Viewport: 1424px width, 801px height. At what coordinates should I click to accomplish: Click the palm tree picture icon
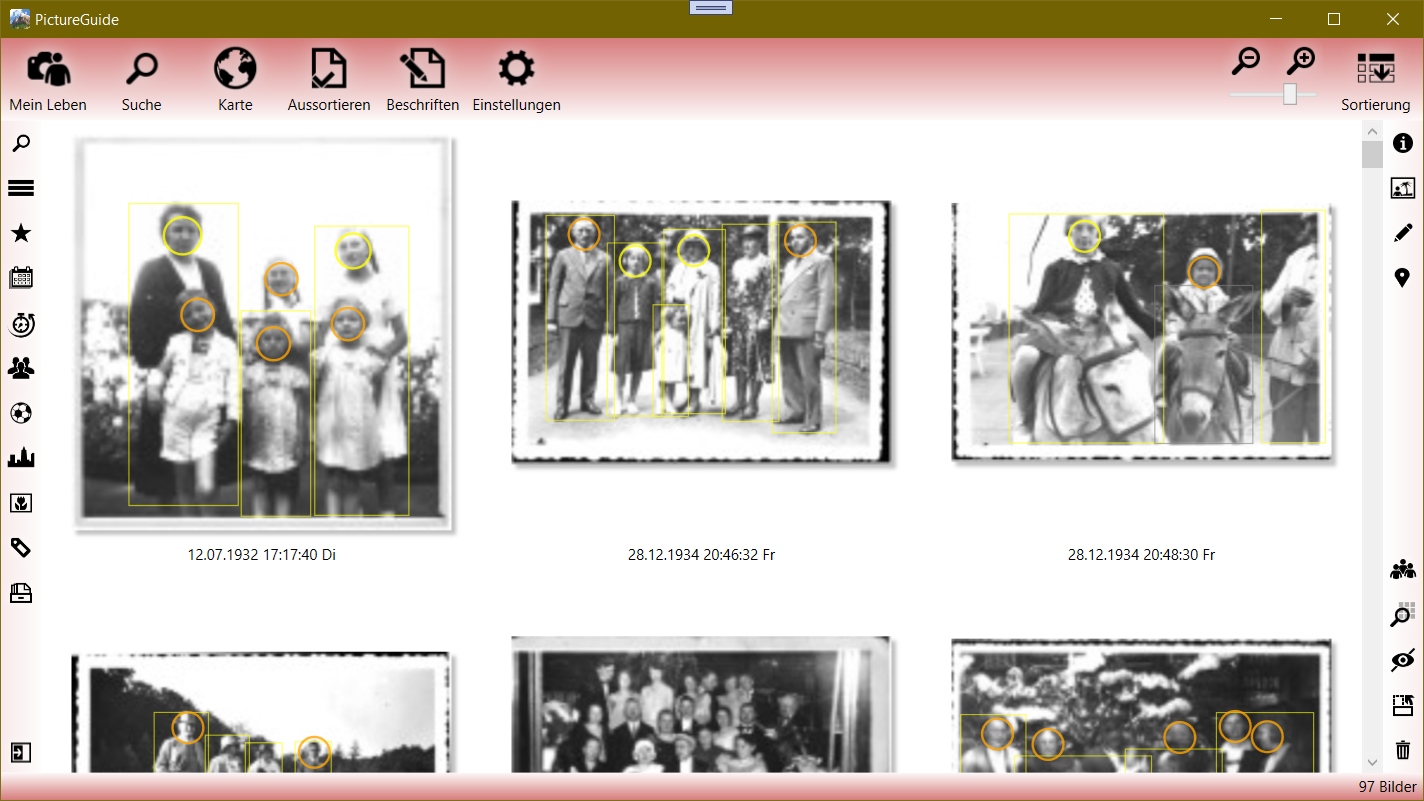[x=1403, y=188]
